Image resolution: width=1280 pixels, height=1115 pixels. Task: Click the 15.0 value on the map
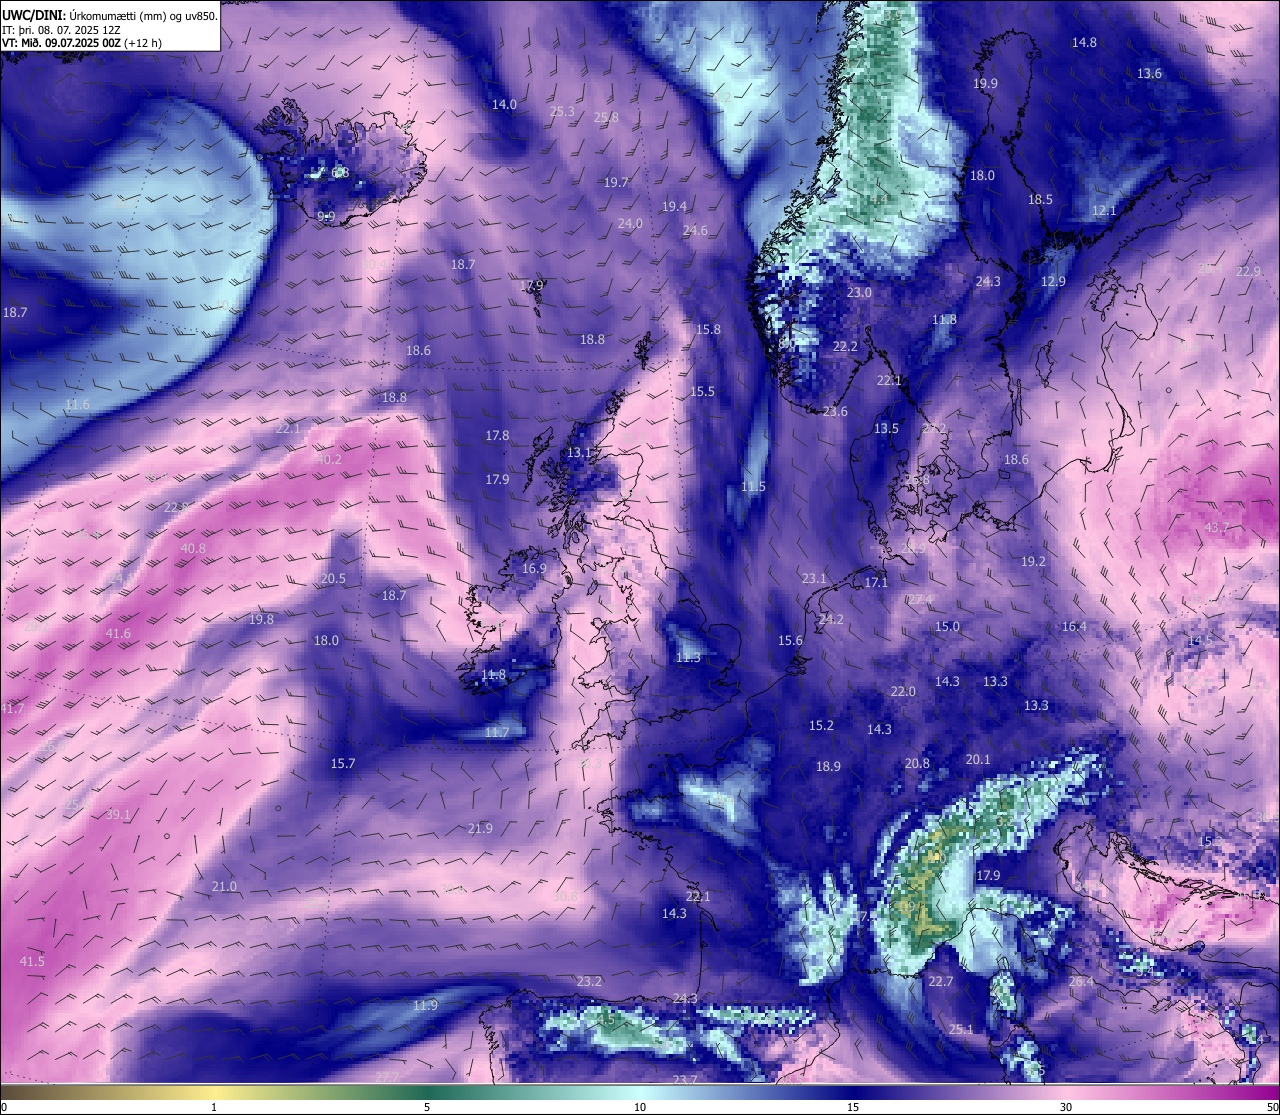pyautogui.click(x=947, y=627)
